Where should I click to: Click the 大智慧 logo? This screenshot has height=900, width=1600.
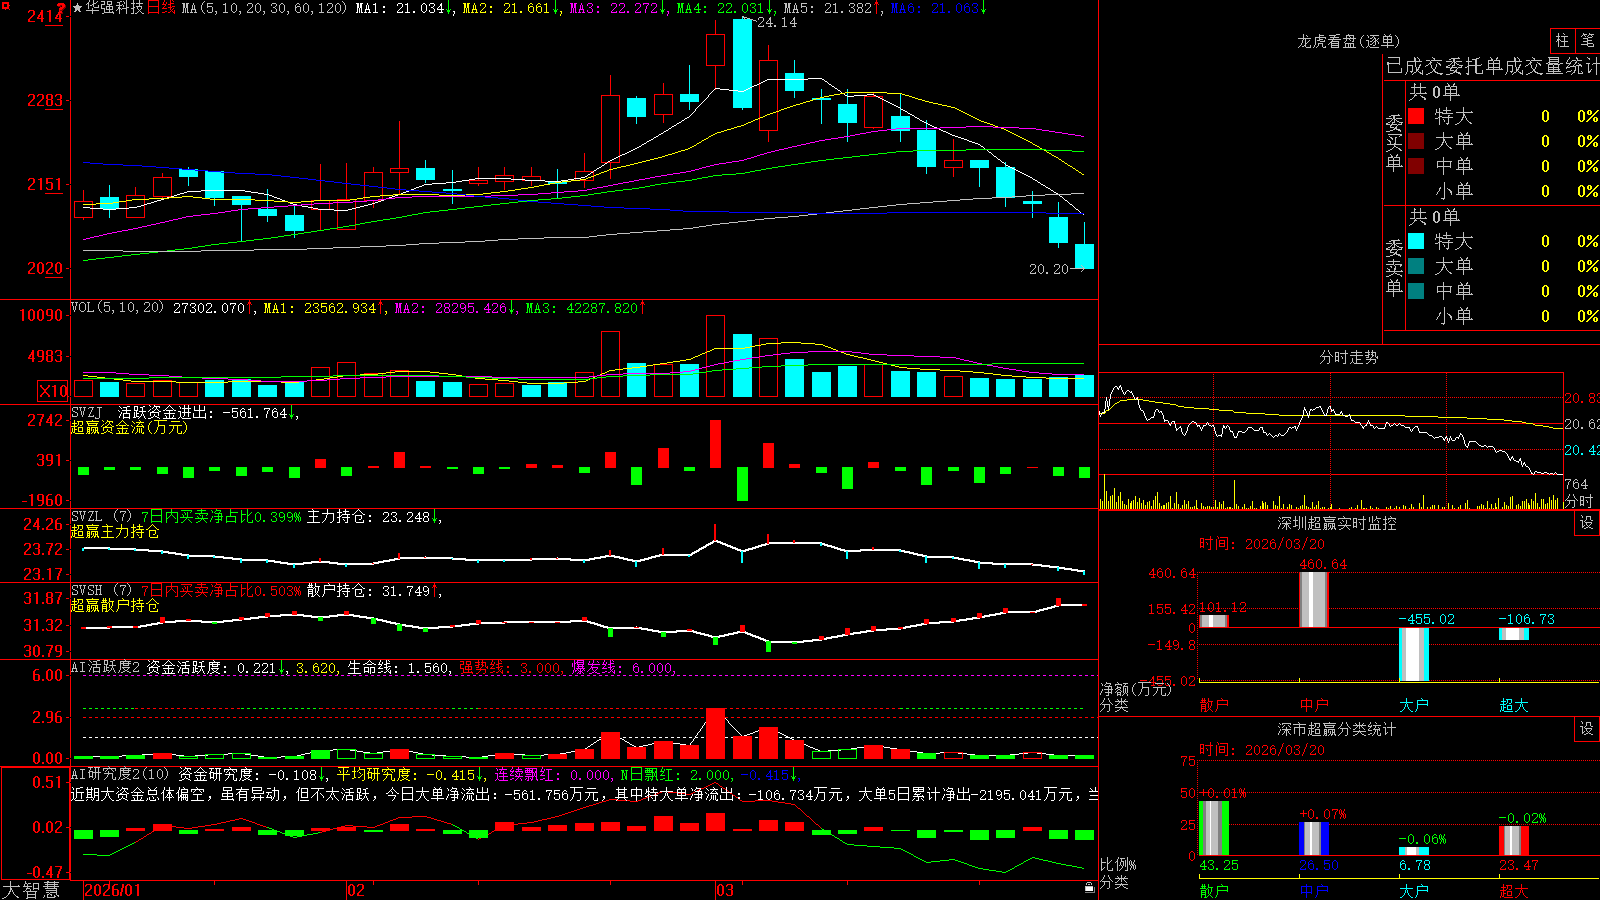tap(31, 890)
